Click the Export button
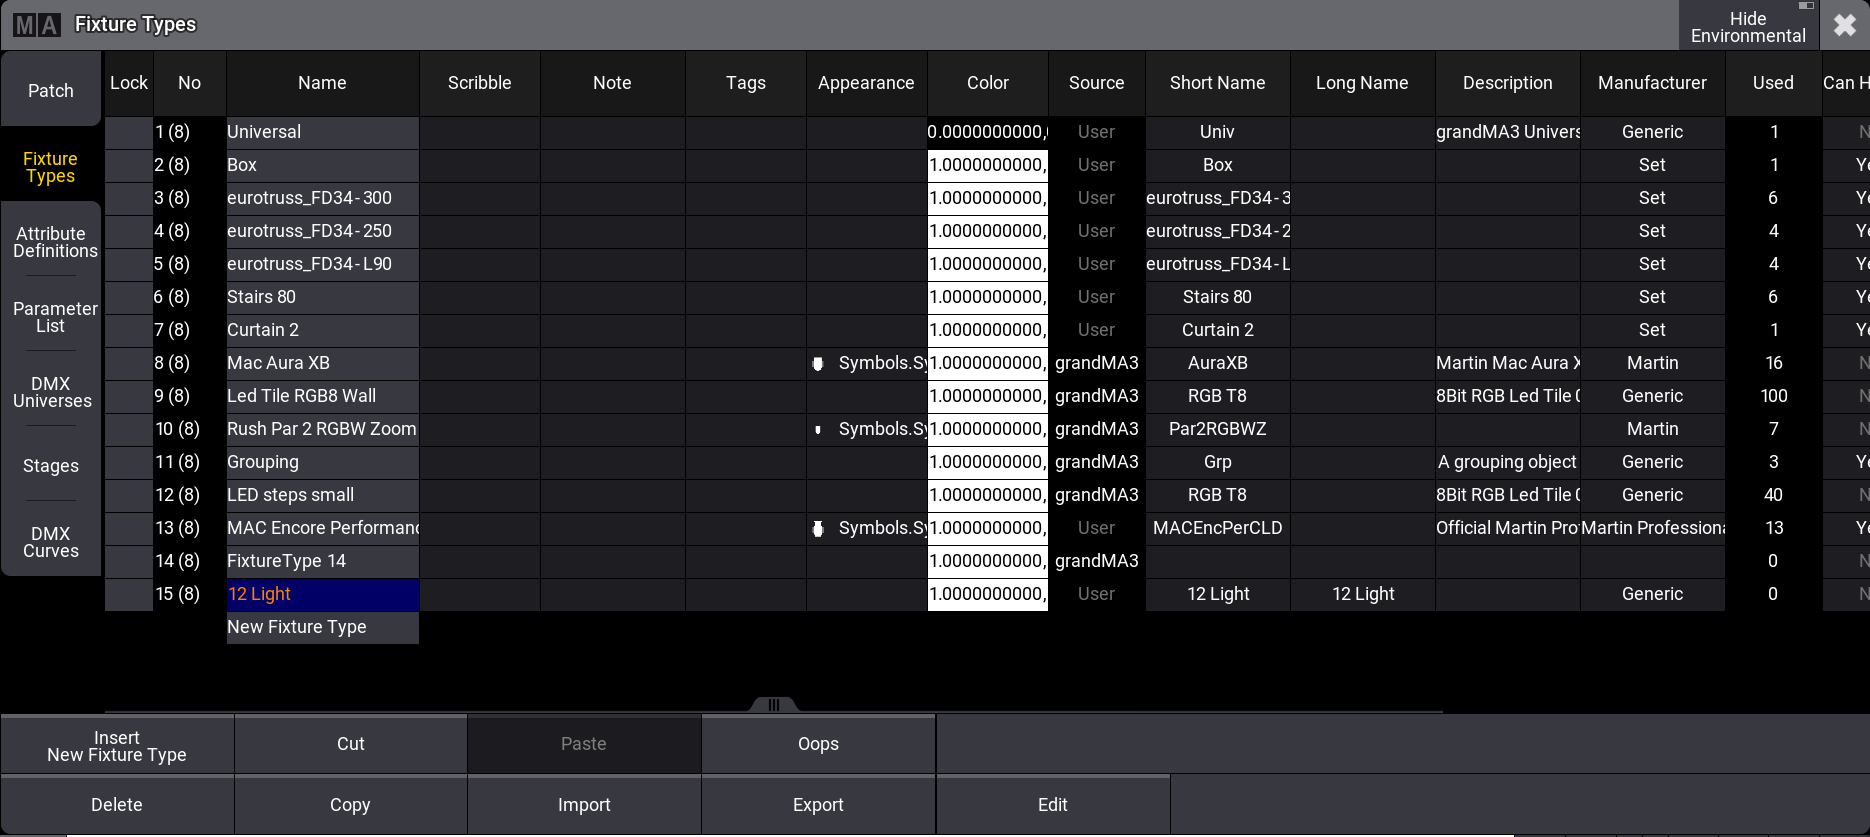 [818, 805]
